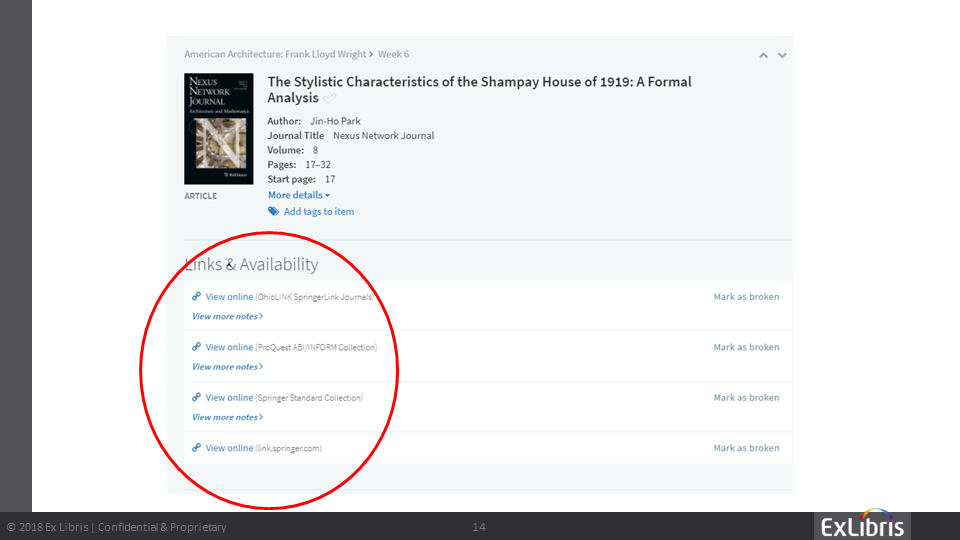Click the Nexus Network Journal cover thumbnail
This screenshot has height=540, width=960.
(x=215, y=128)
